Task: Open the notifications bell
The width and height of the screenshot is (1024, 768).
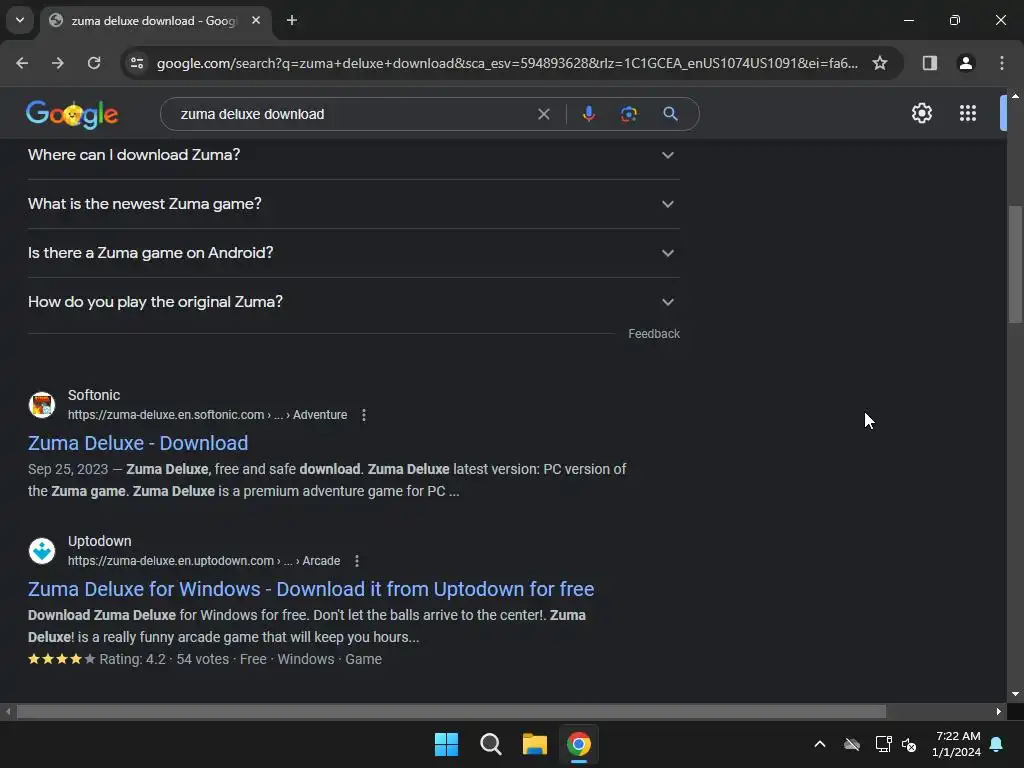Action: point(997,744)
